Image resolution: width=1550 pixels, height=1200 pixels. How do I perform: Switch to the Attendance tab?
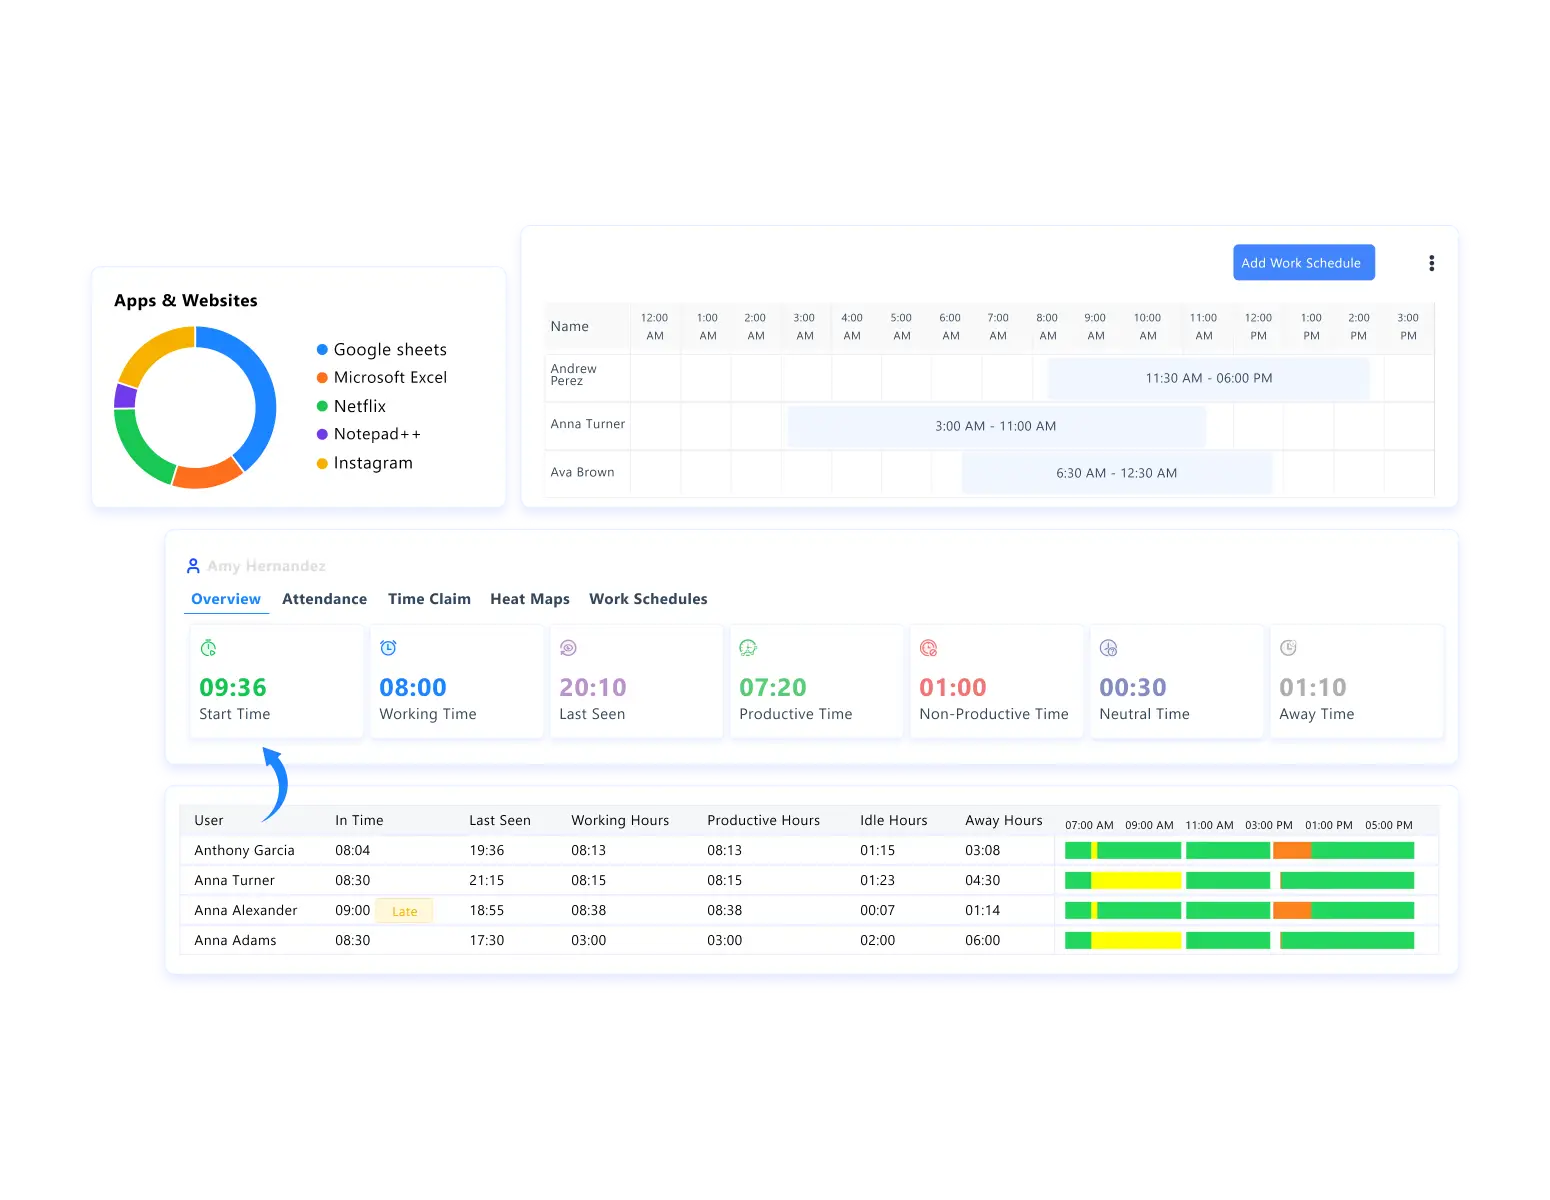[324, 598]
